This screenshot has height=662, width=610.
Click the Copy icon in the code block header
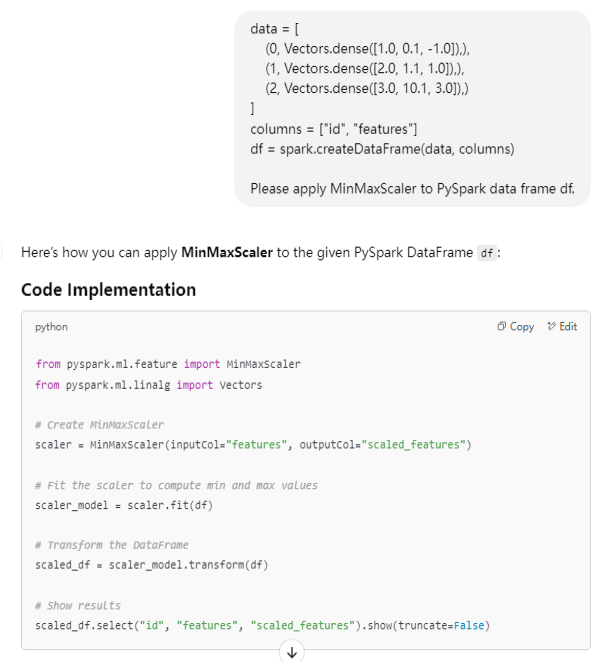pos(502,327)
